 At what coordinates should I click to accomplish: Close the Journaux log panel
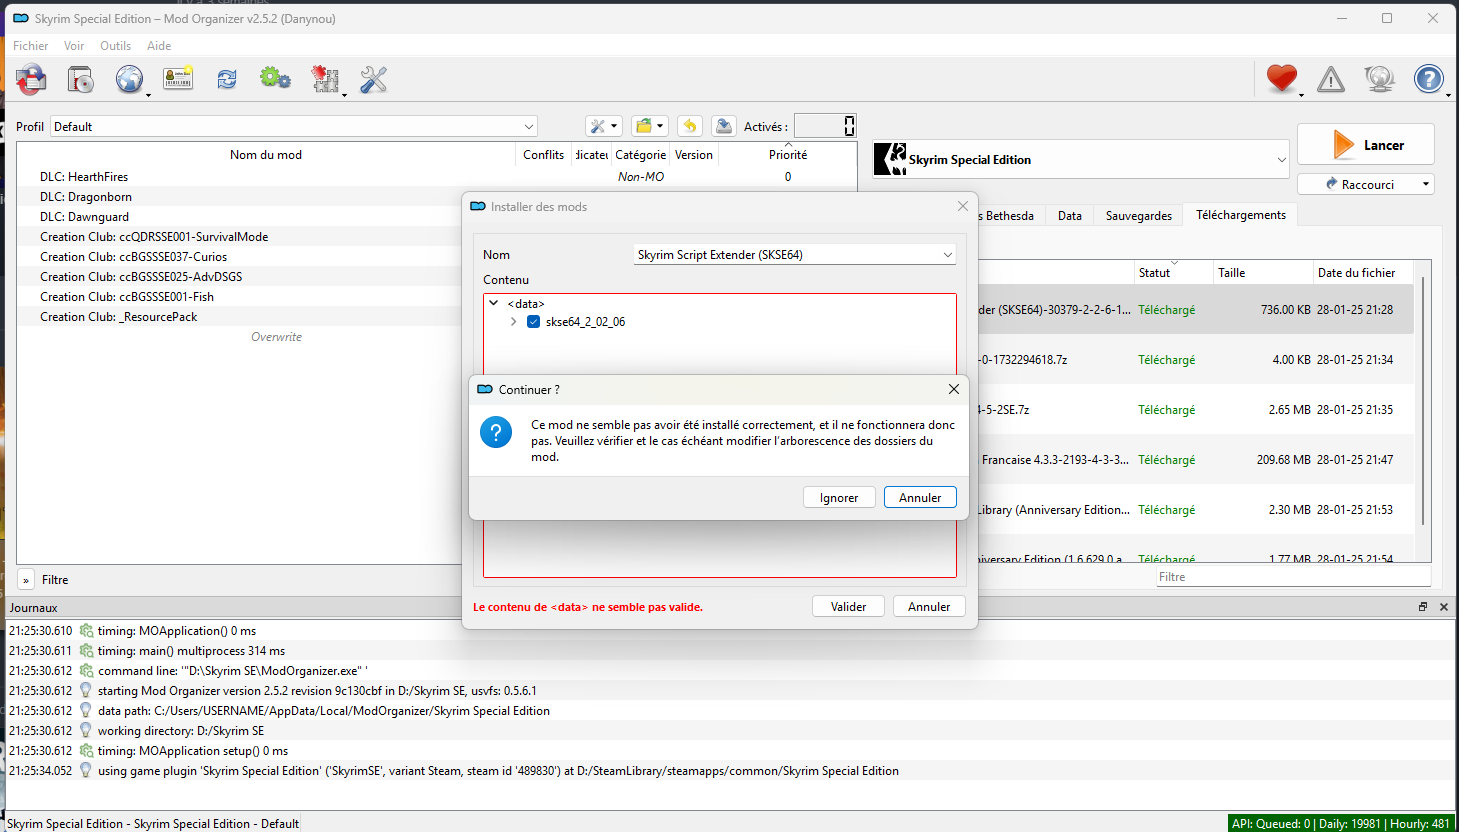1444,607
